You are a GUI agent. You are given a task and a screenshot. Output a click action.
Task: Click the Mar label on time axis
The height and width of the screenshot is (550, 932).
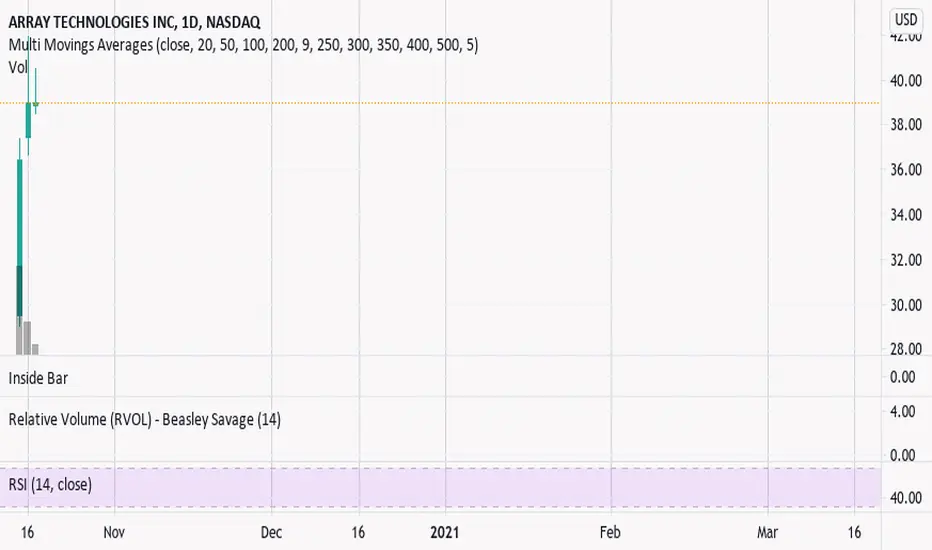(767, 532)
